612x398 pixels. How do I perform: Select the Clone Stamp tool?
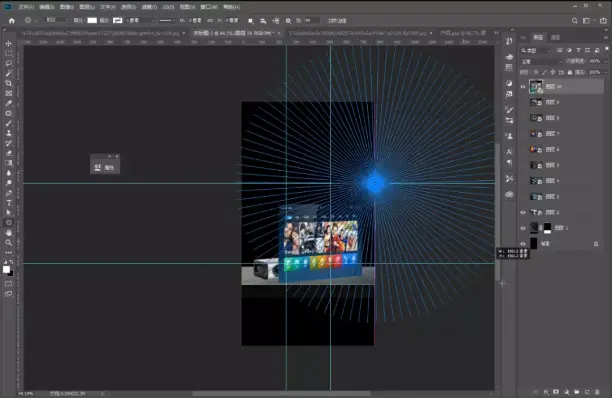9,133
